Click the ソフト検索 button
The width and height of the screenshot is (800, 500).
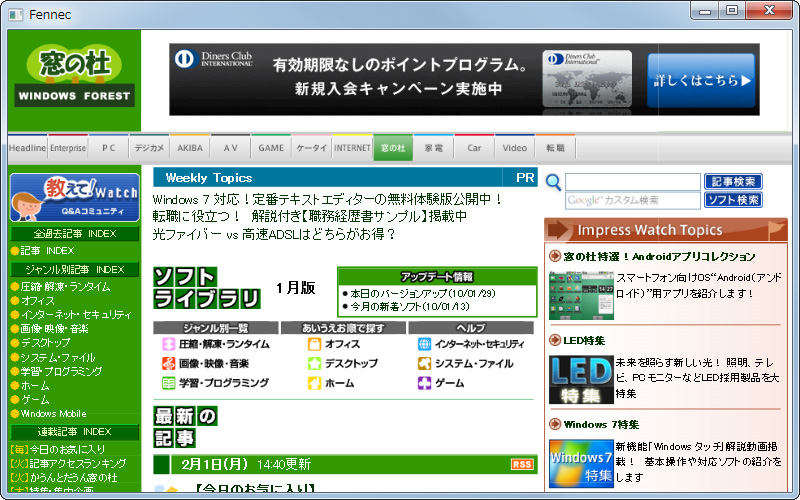(x=733, y=200)
